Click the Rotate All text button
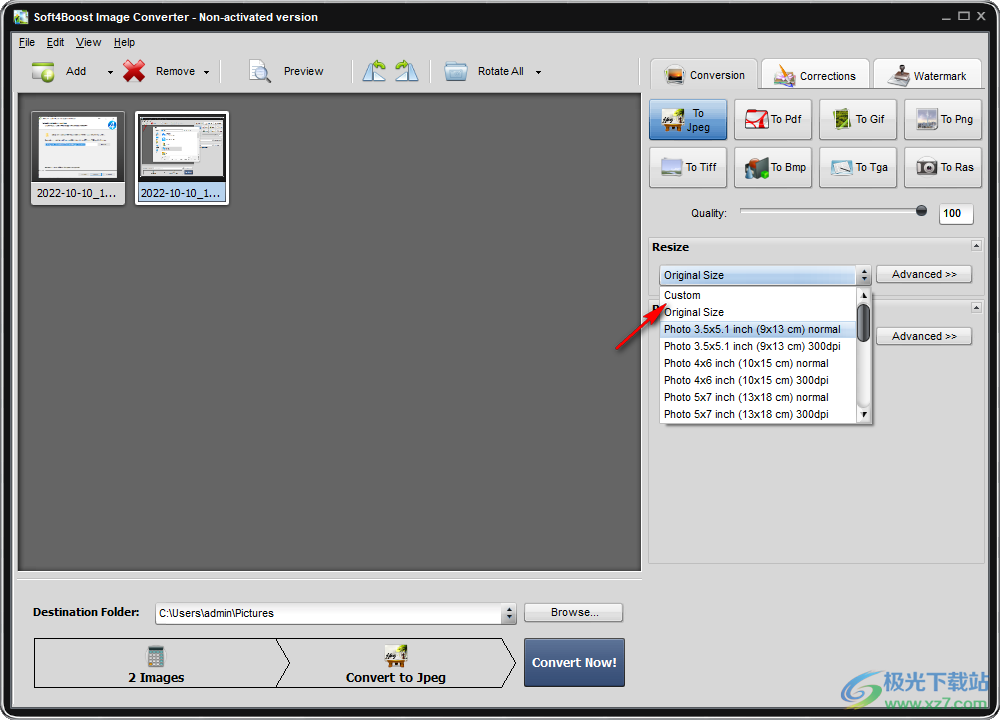 pos(501,71)
